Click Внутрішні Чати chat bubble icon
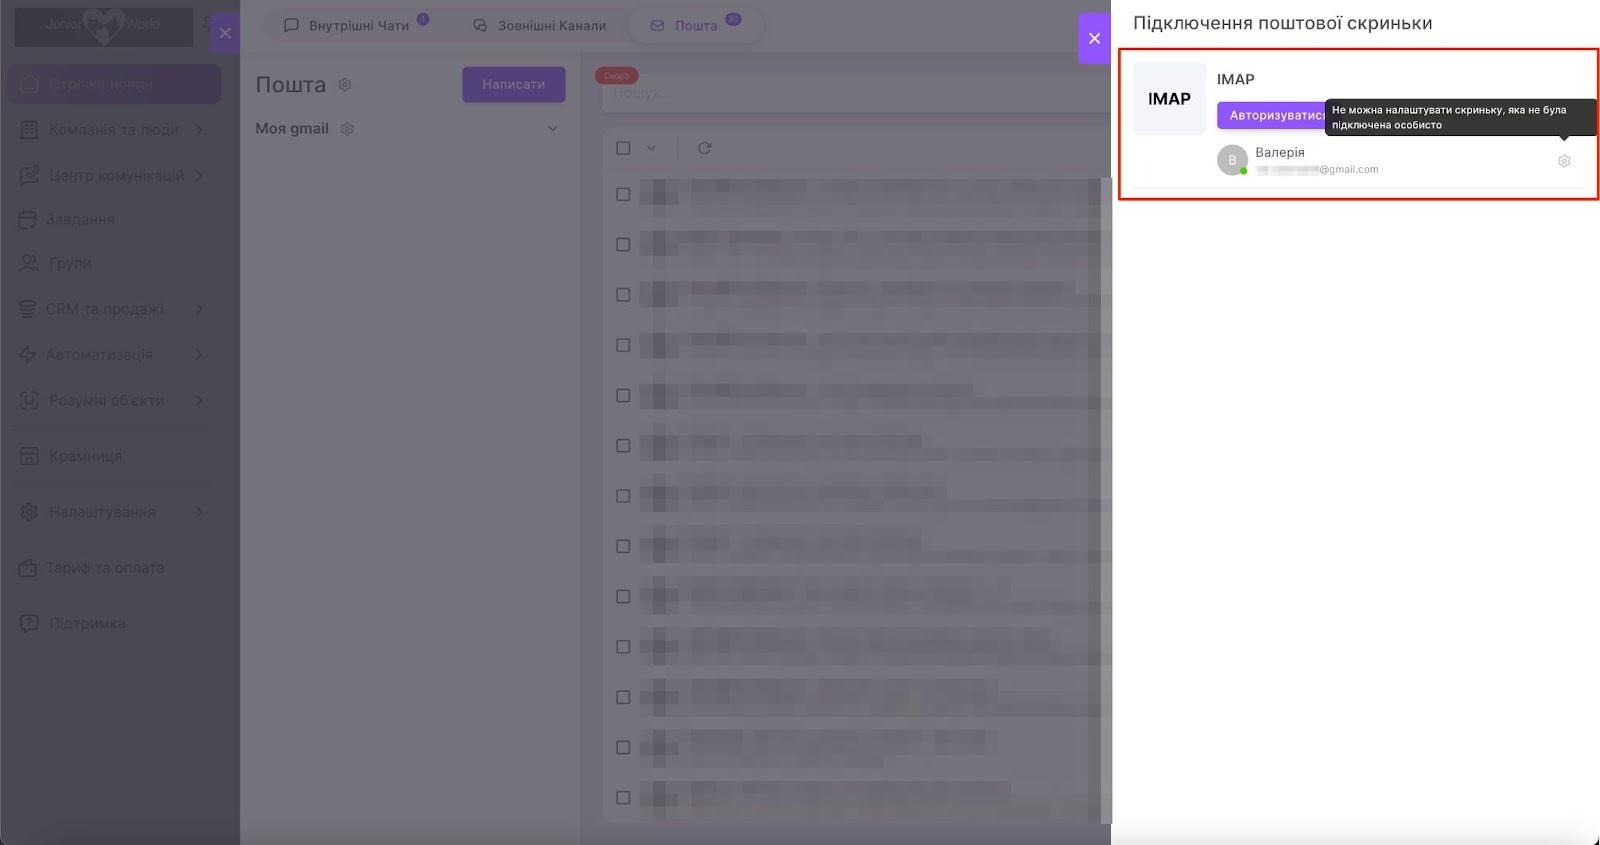The image size is (1600, 845). click(291, 25)
